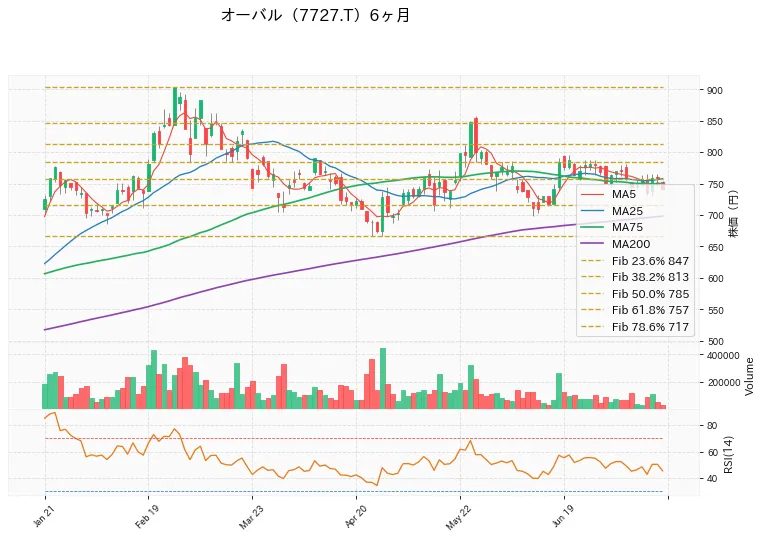Select the May 22 date tick label

point(458,518)
